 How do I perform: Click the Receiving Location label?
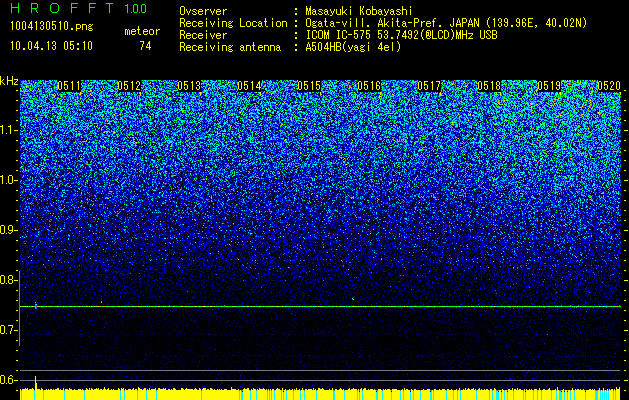(x=233, y=23)
